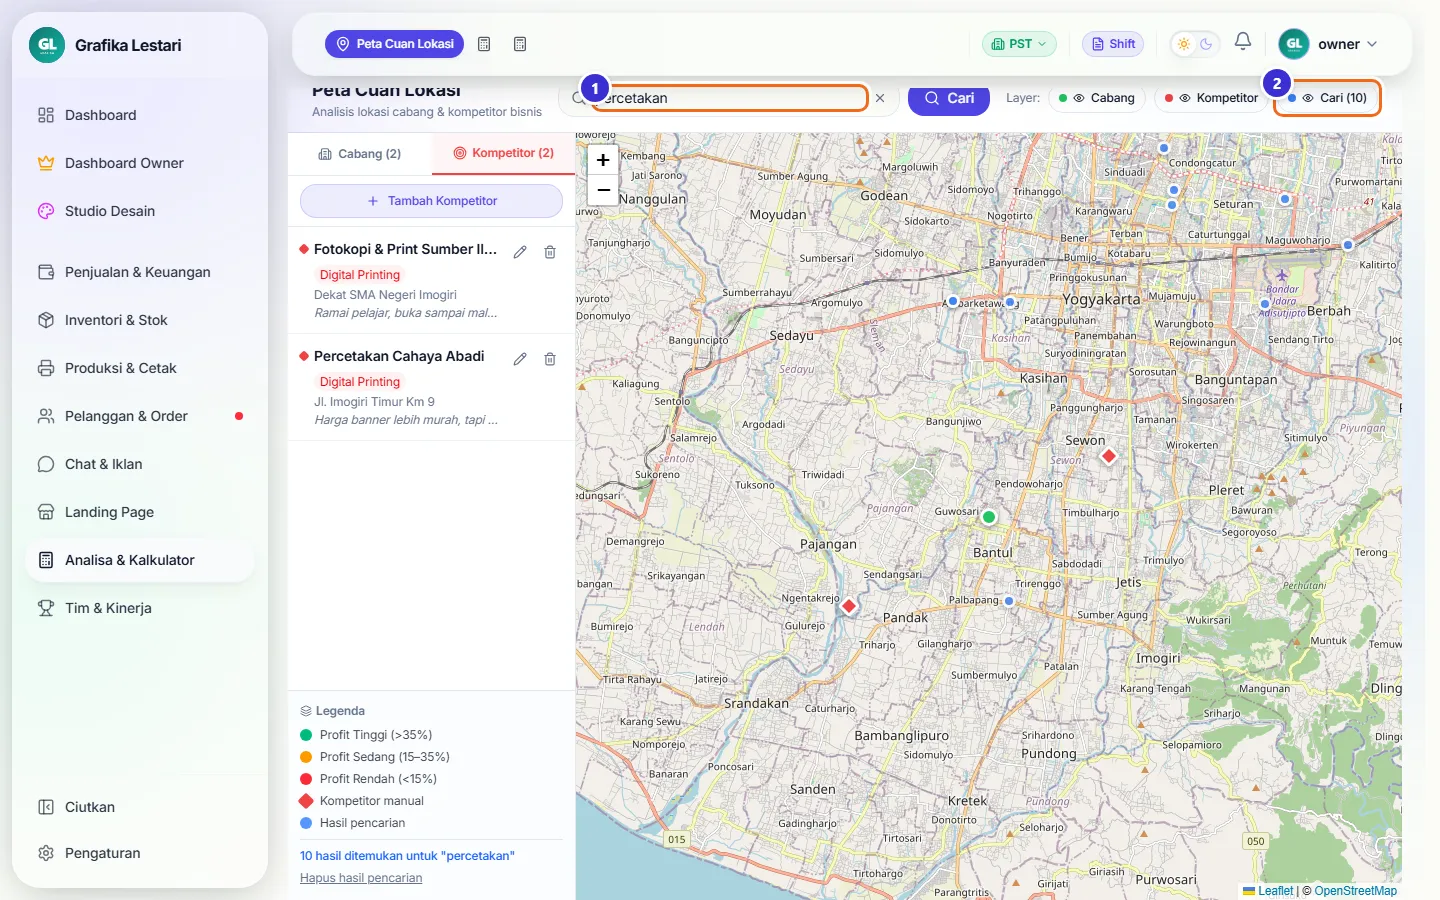The height and width of the screenshot is (900, 1440).
Task: Toggle the Kompetitor layer visibility
Action: click(1211, 98)
